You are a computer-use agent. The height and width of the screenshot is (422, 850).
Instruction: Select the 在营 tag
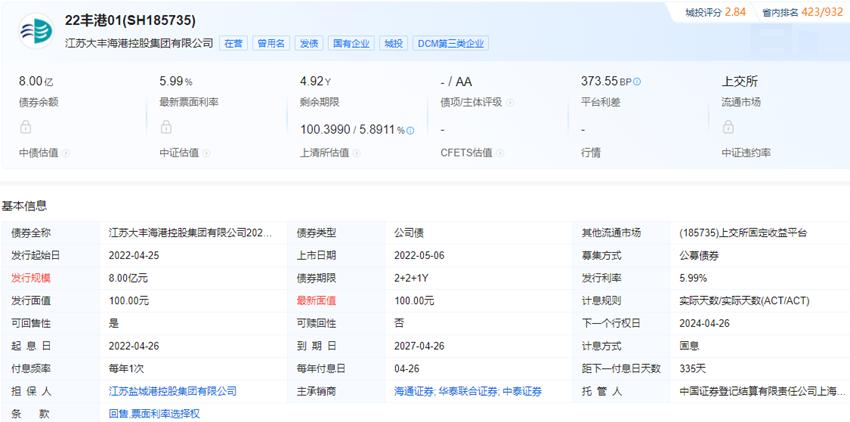[234, 44]
